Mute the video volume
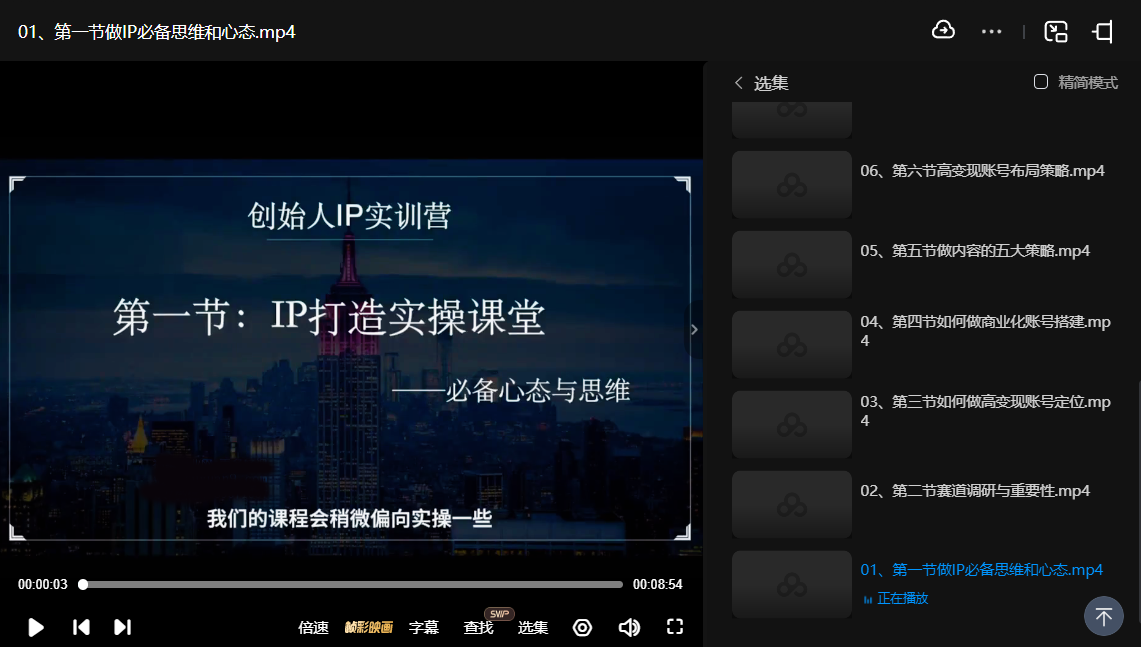The width and height of the screenshot is (1141, 647). 629,627
